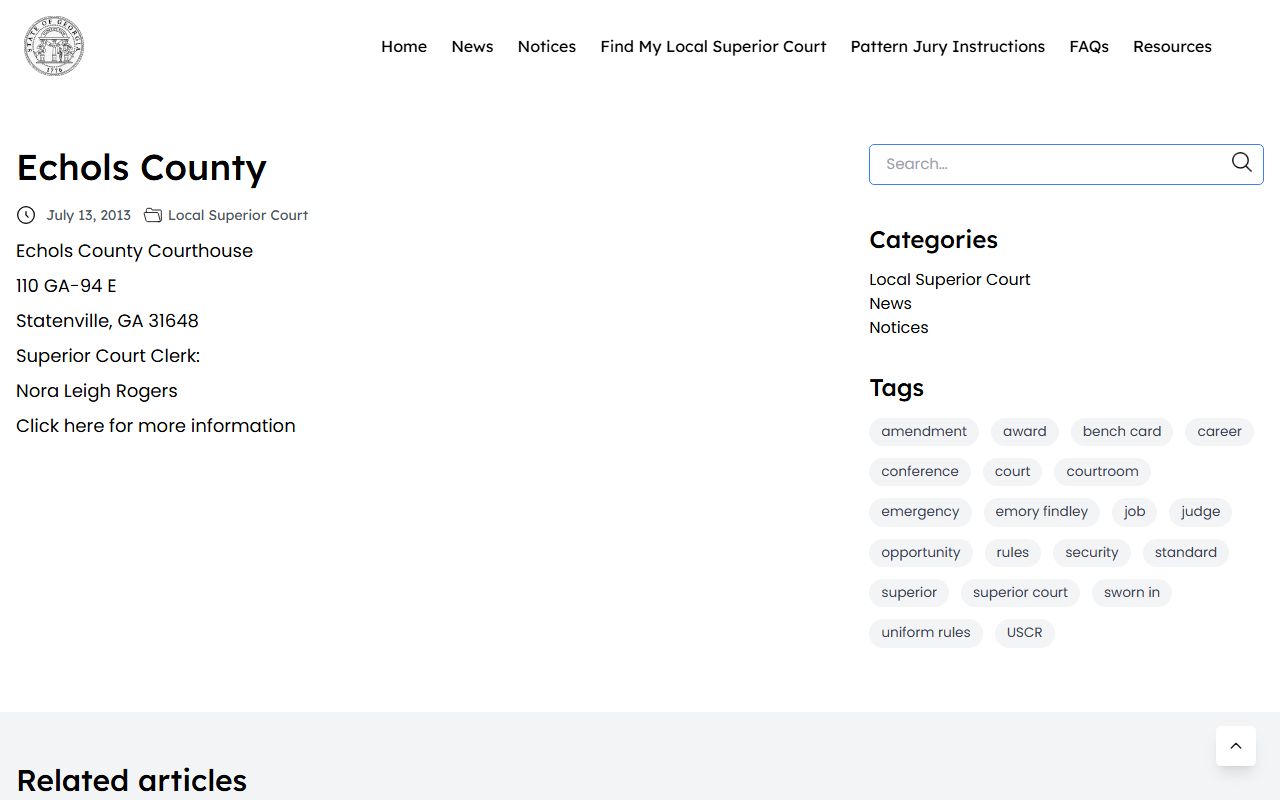Click the clock icon beside July 13, 2013
Screen dimensions: 1280x800
point(26,215)
